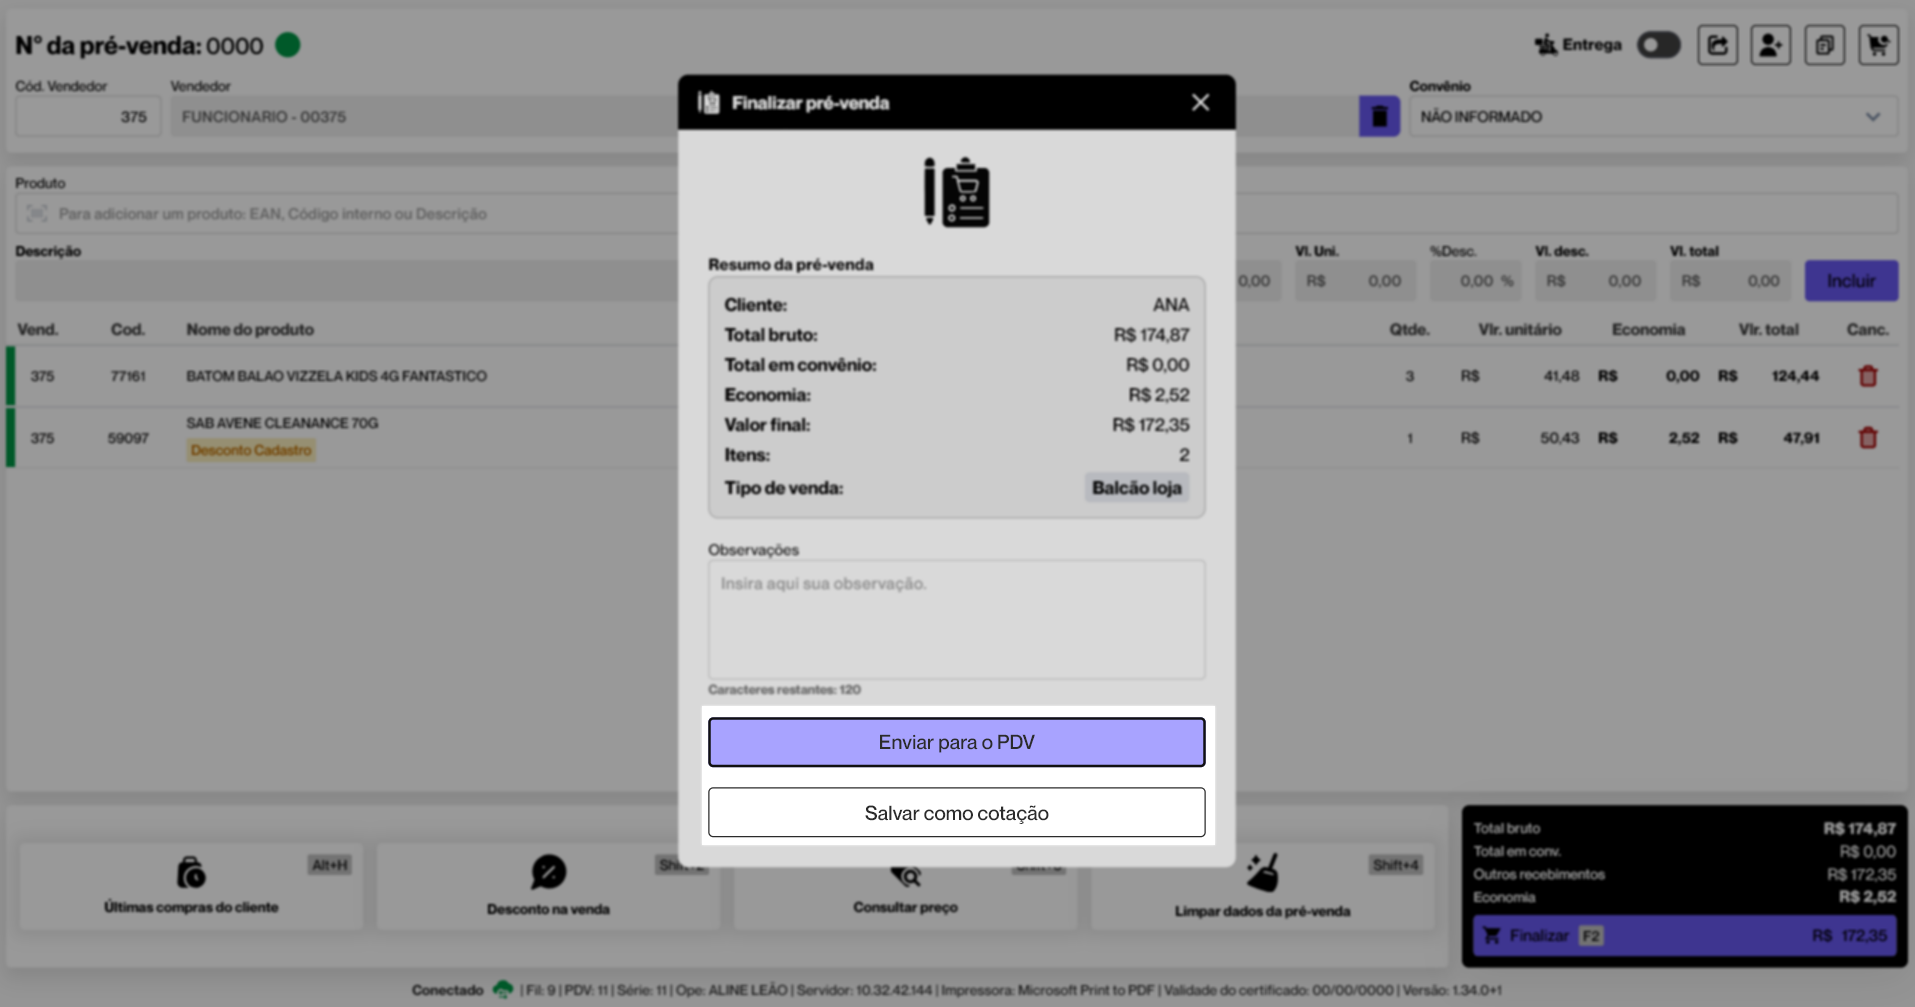Click the BATOM BALAO VIZZELA KIDS 4G FANTASTICO product name
Viewport: 1915px width, 1007px height.
coord(336,376)
